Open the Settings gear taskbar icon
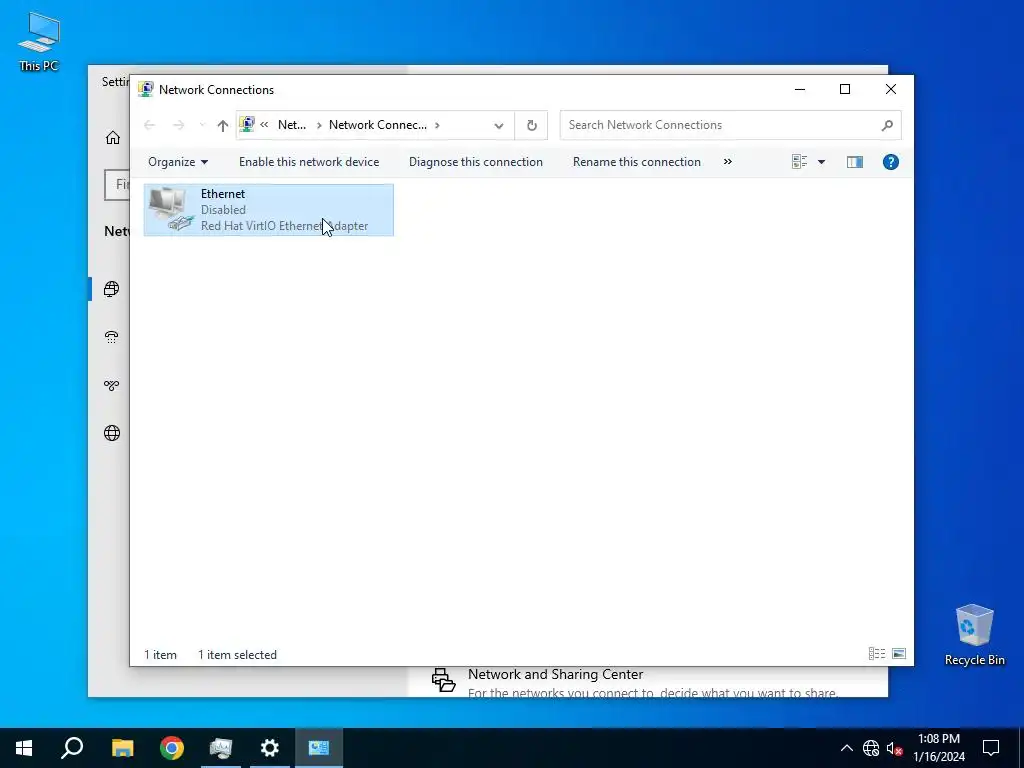The width and height of the screenshot is (1024, 768). coord(270,748)
